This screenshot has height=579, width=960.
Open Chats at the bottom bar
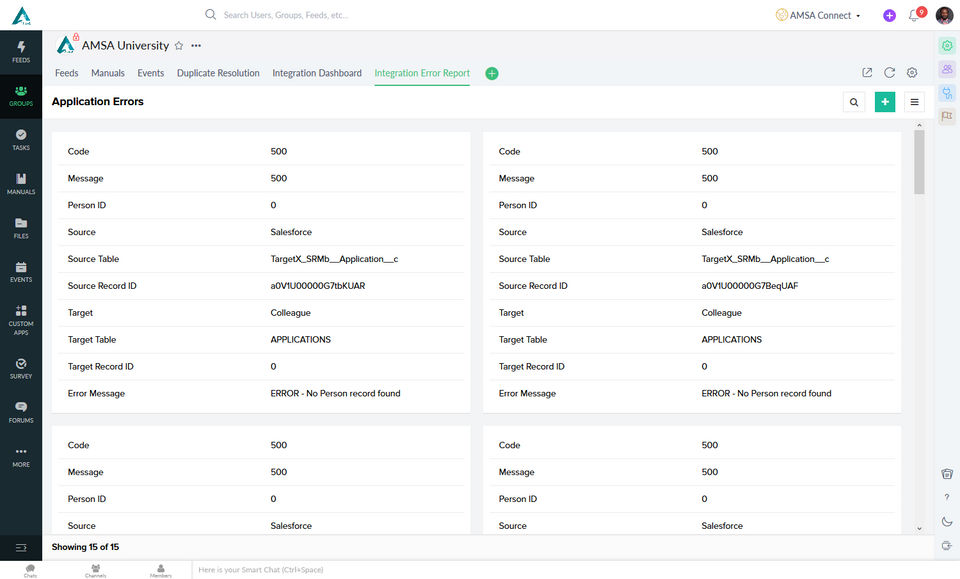(x=30, y=571)
